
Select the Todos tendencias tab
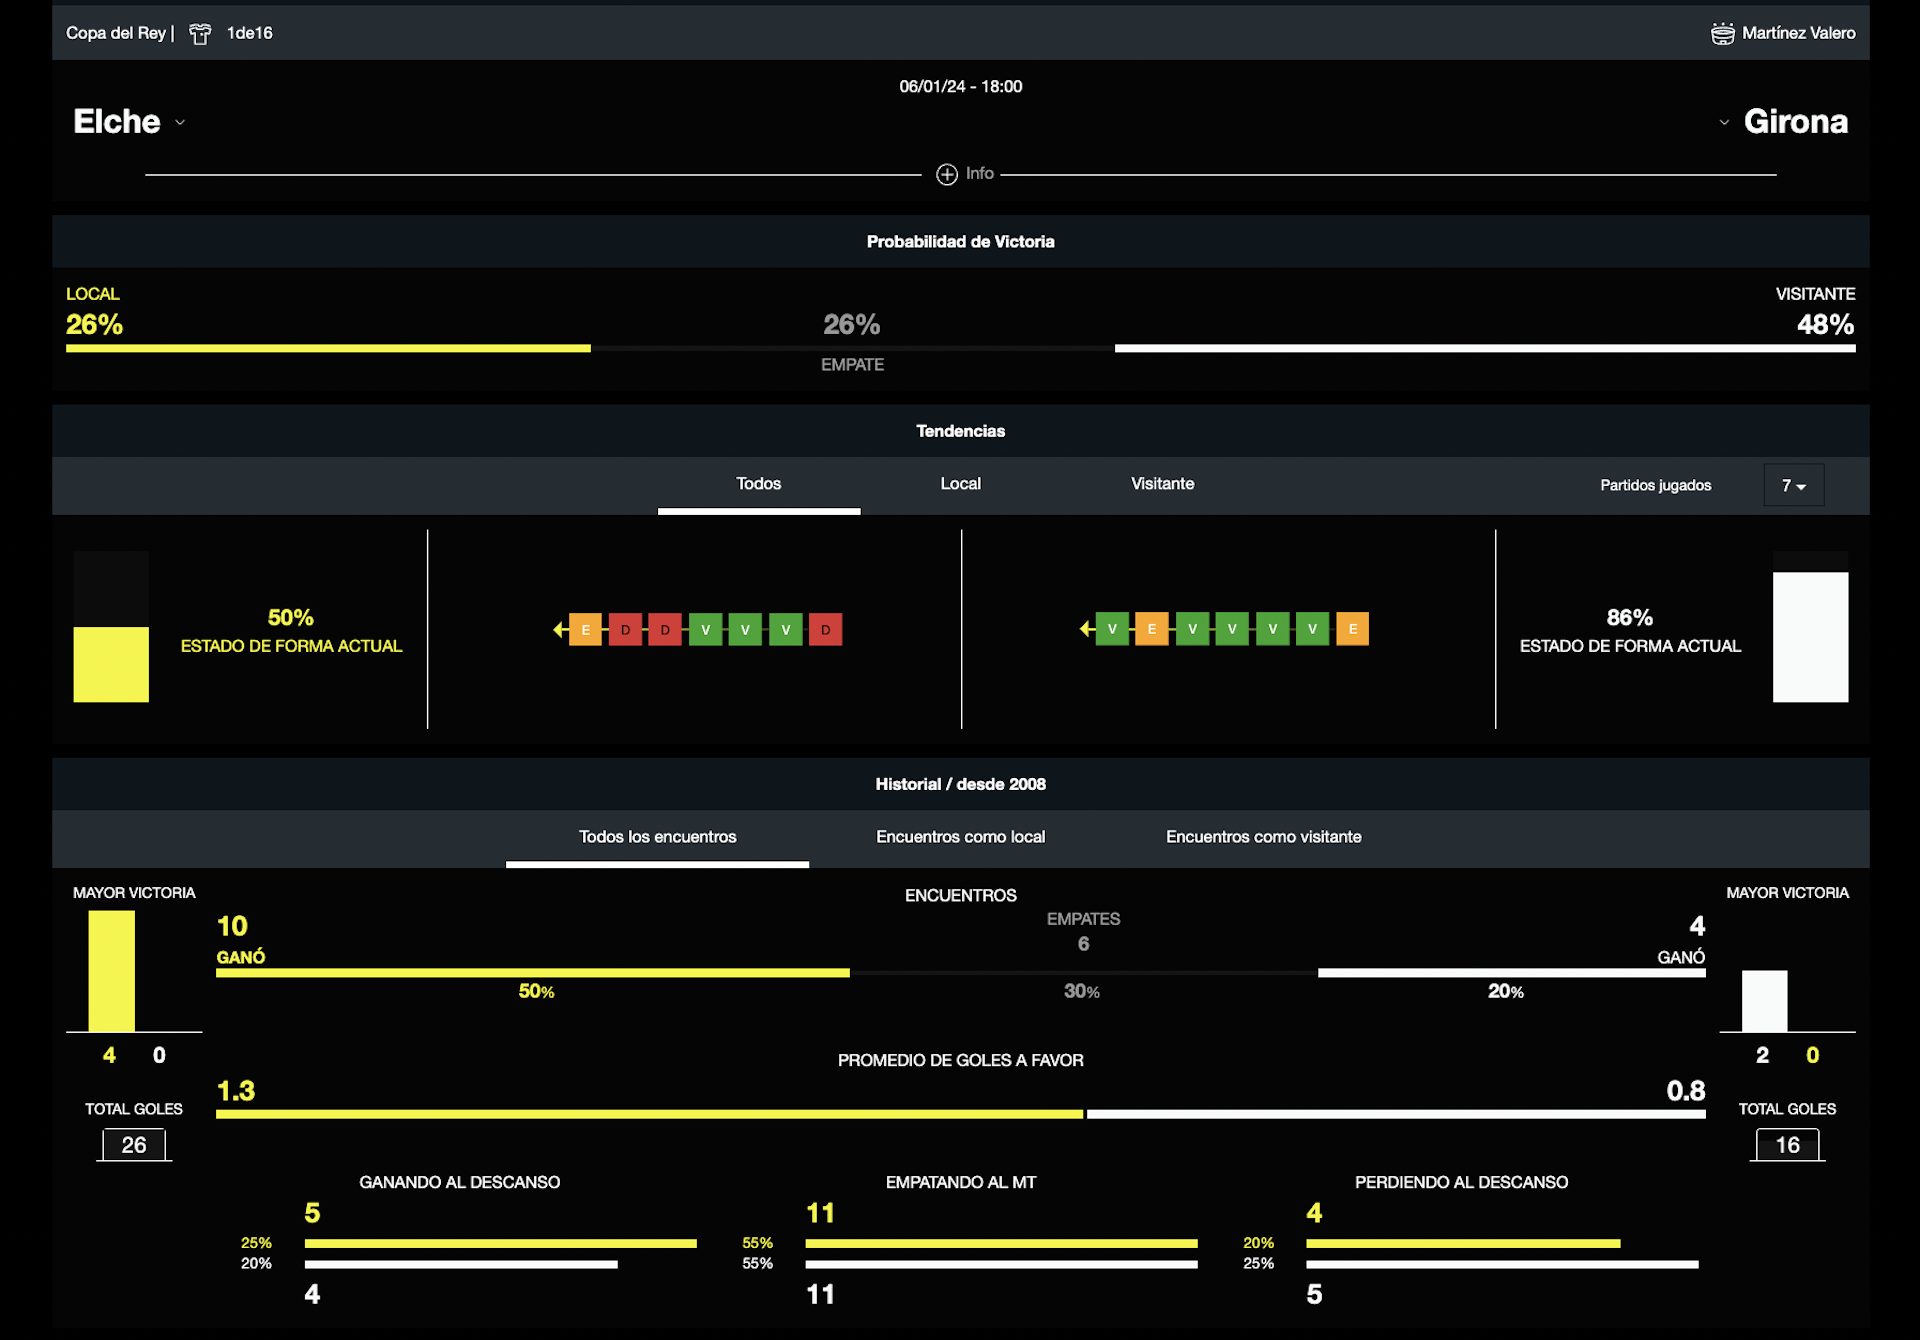point(759,485)
